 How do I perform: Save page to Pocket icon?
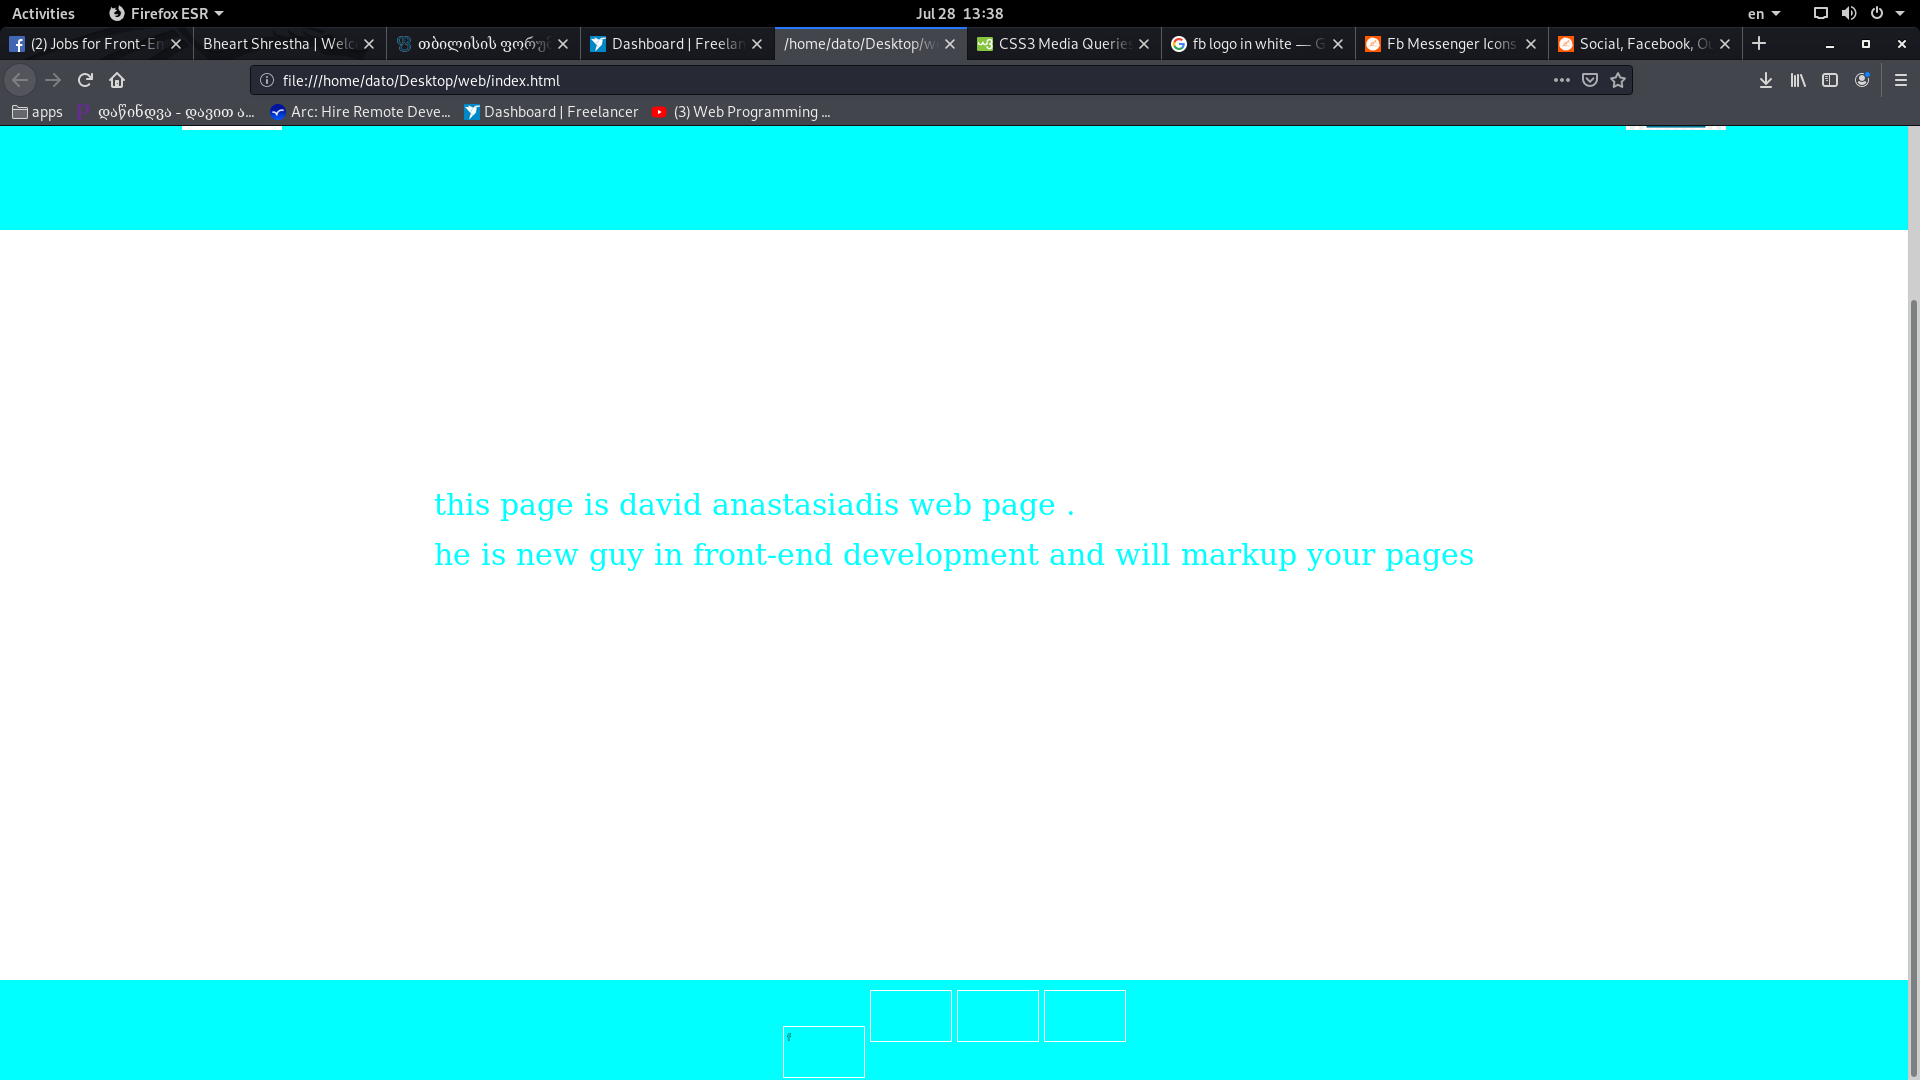1590,80
